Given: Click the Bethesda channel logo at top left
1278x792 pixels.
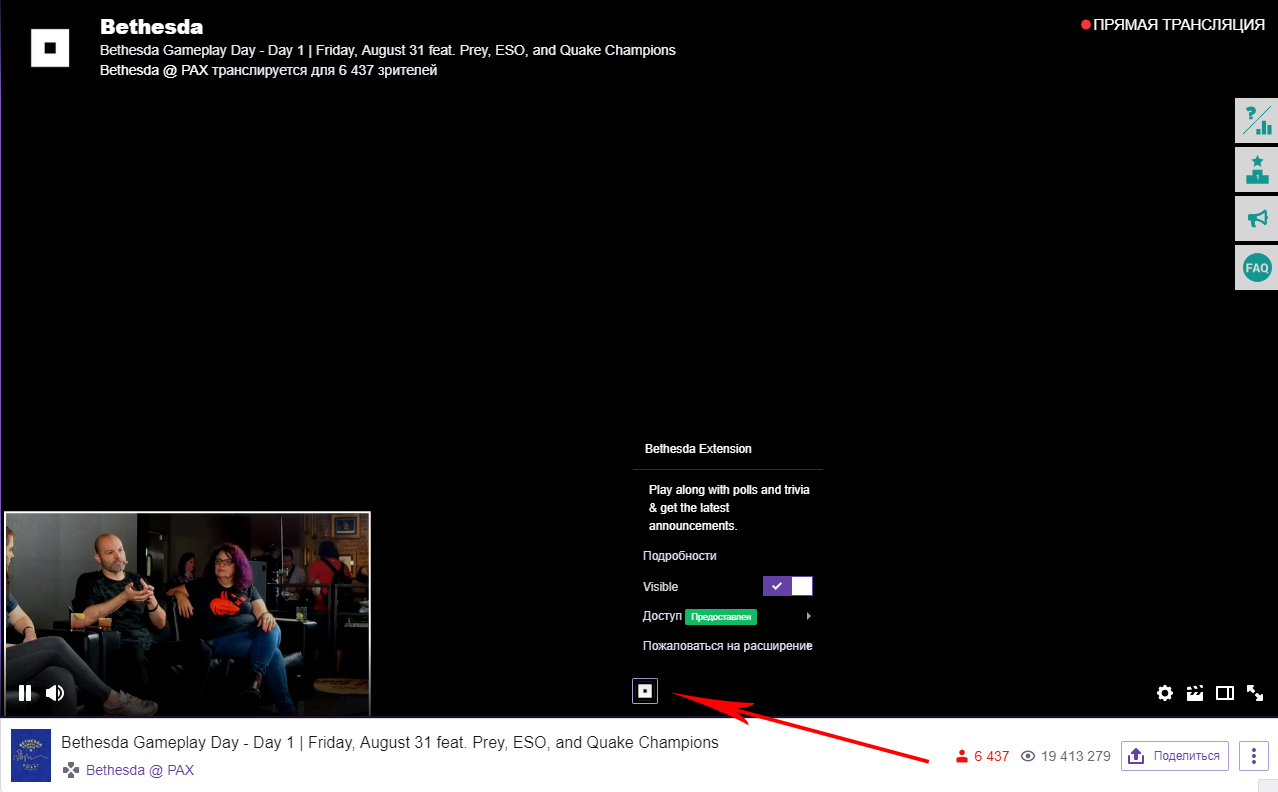Looking at the screenshot, I should 50,47.
